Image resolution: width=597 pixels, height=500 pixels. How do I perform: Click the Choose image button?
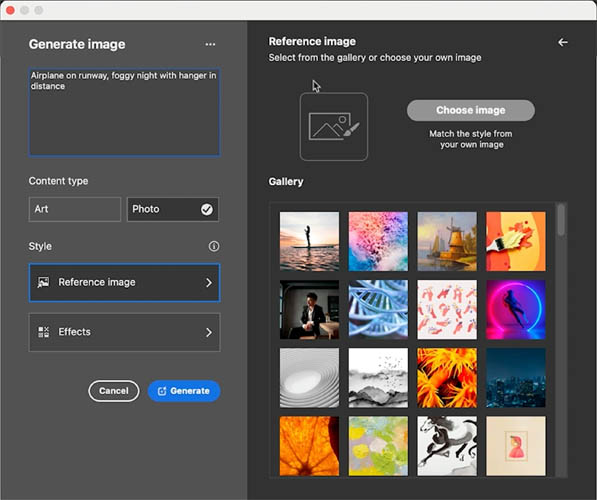pos(471,110)
